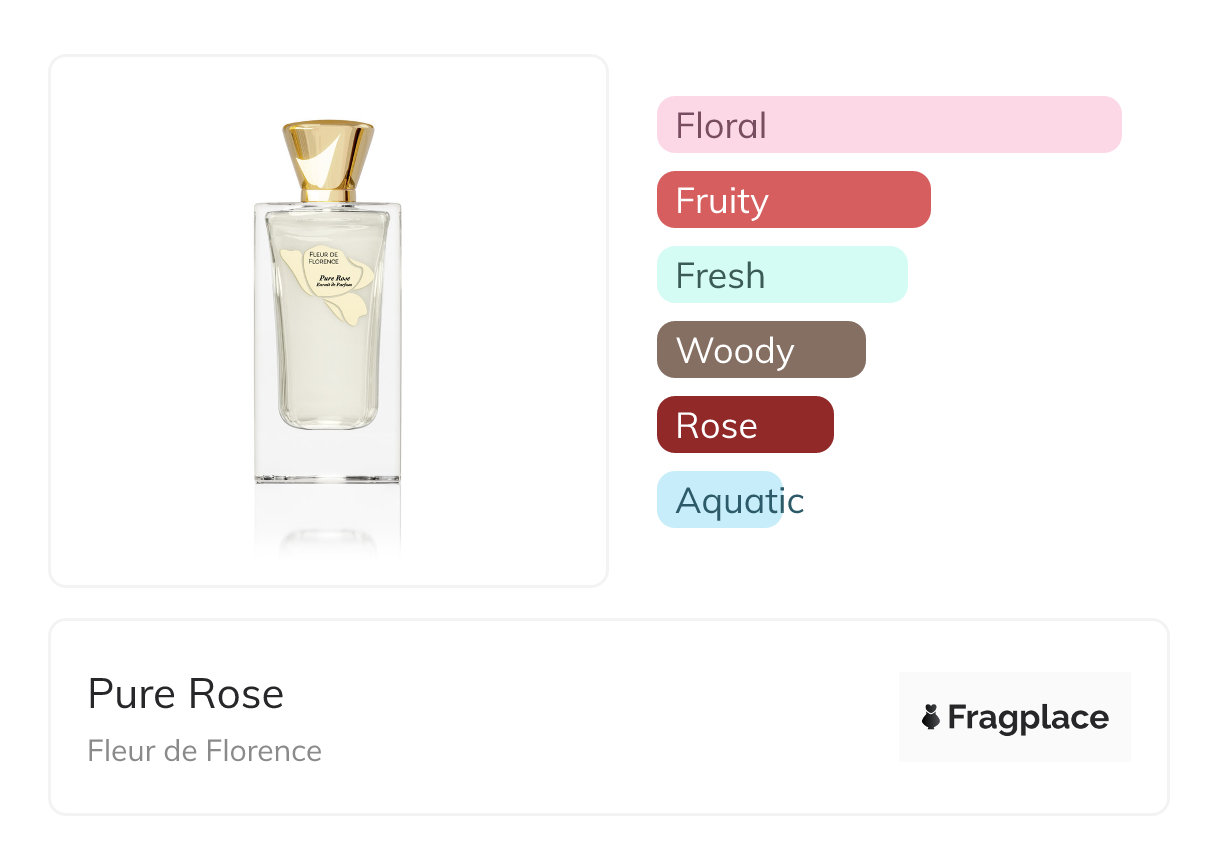Click the Pure Rose product title
The image size is (1218, 864).
point(186,694)
